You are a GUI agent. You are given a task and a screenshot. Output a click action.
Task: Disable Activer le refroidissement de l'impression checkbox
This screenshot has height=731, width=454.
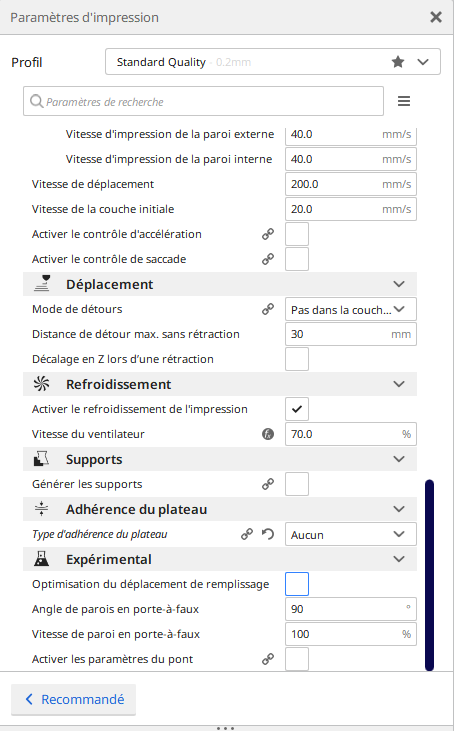click(297, 409)
